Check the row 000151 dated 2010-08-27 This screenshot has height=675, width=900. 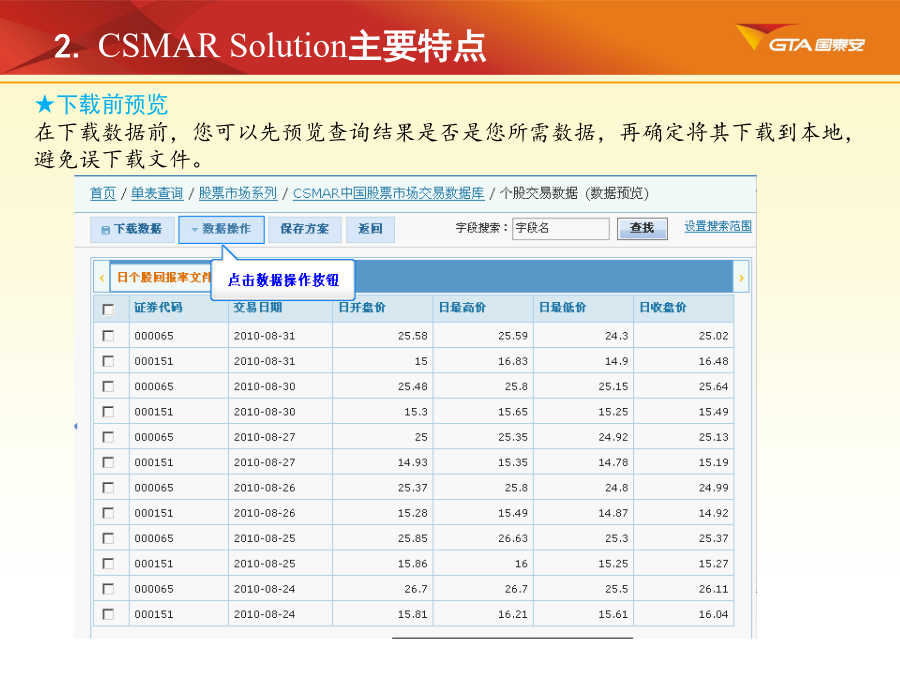tap(108, 461)
